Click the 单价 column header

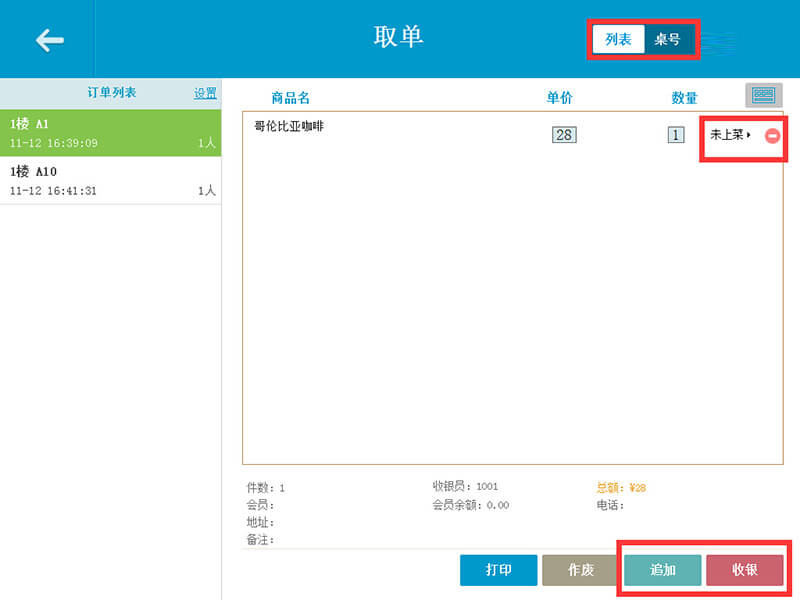(x=560, y=97)
